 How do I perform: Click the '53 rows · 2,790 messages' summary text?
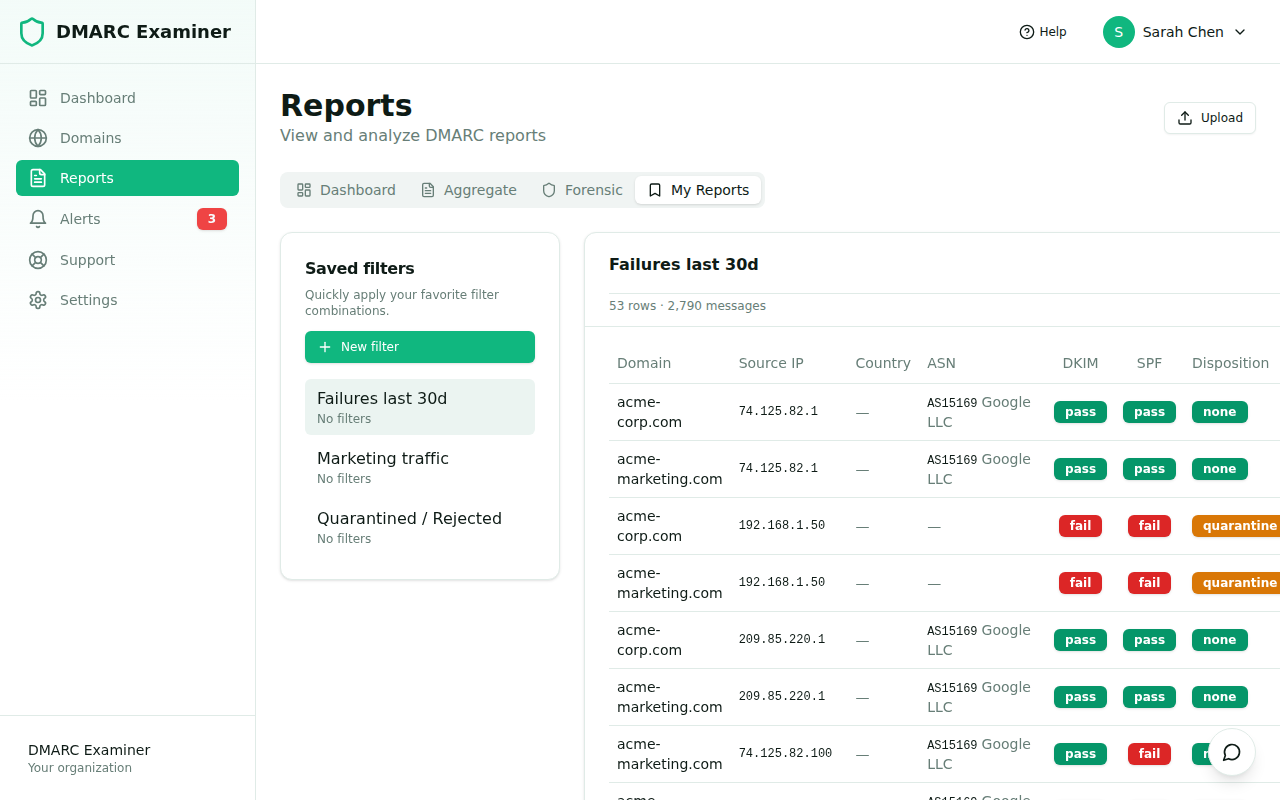687,306
